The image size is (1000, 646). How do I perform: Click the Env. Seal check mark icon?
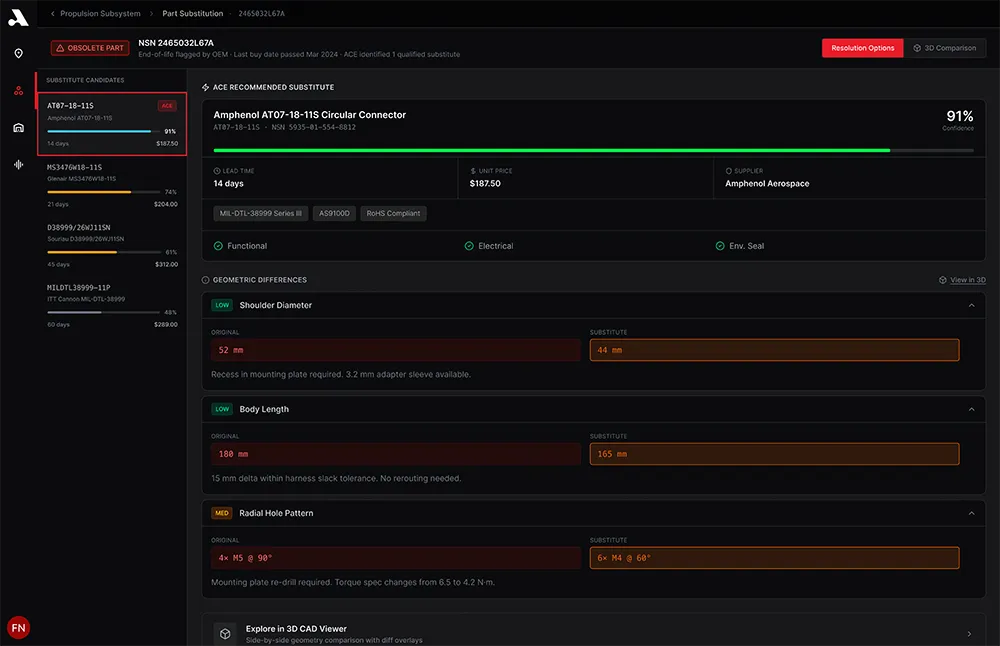[x=720, y=246]
